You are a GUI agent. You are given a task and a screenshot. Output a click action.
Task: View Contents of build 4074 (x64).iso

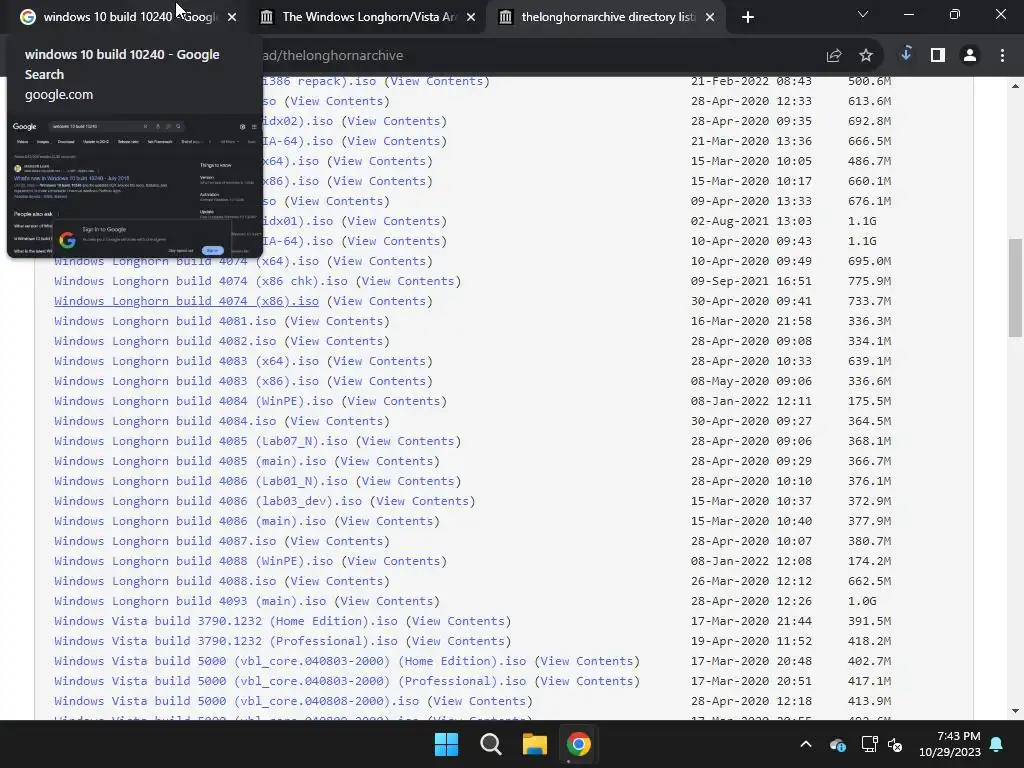379,261
